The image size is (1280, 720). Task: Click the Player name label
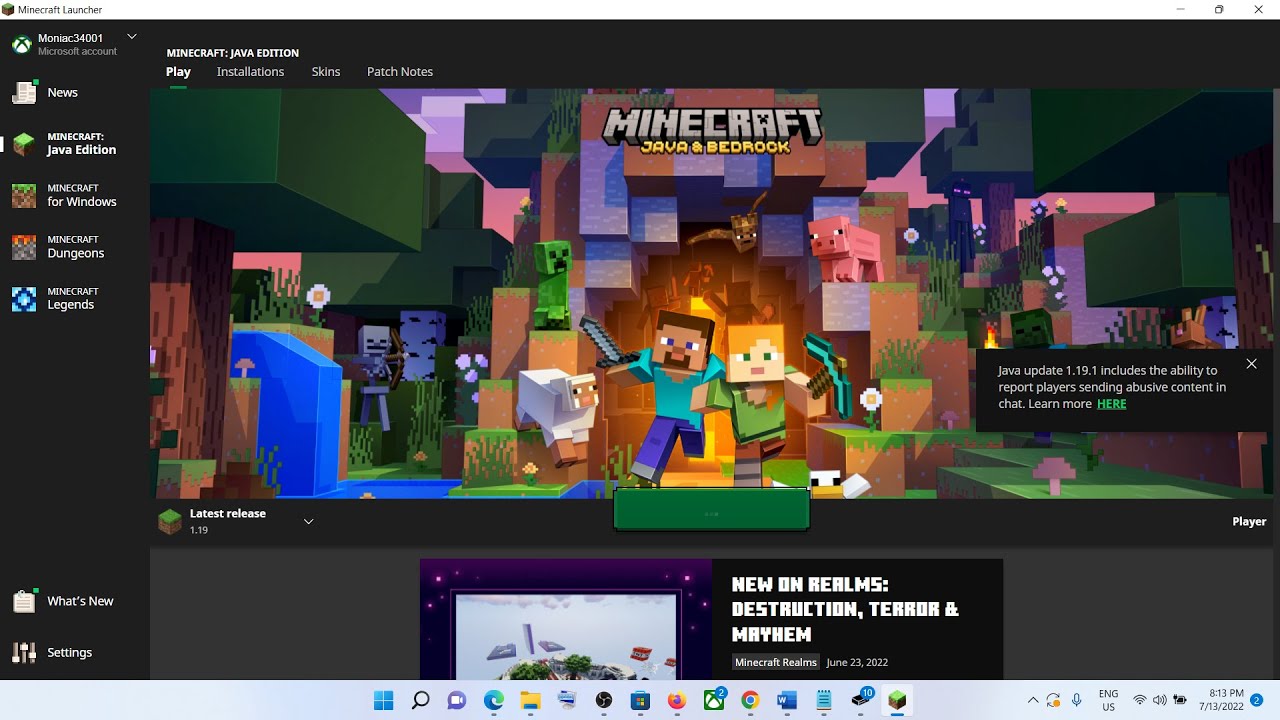(1249, 521)
